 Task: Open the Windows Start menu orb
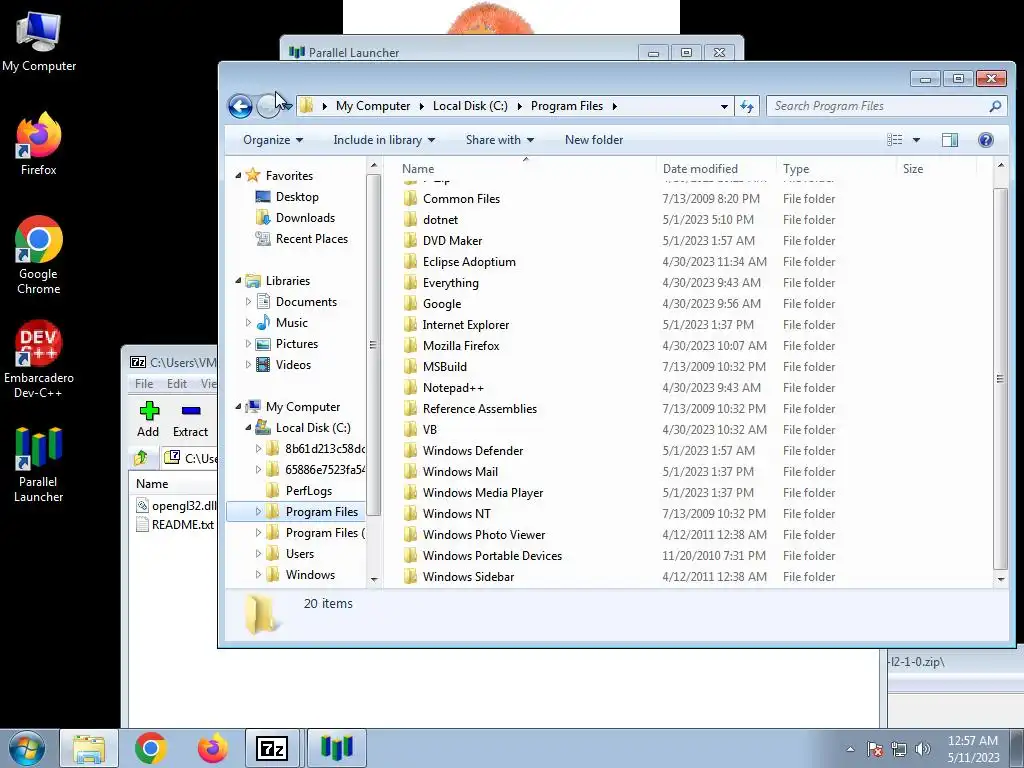[27, 748]
